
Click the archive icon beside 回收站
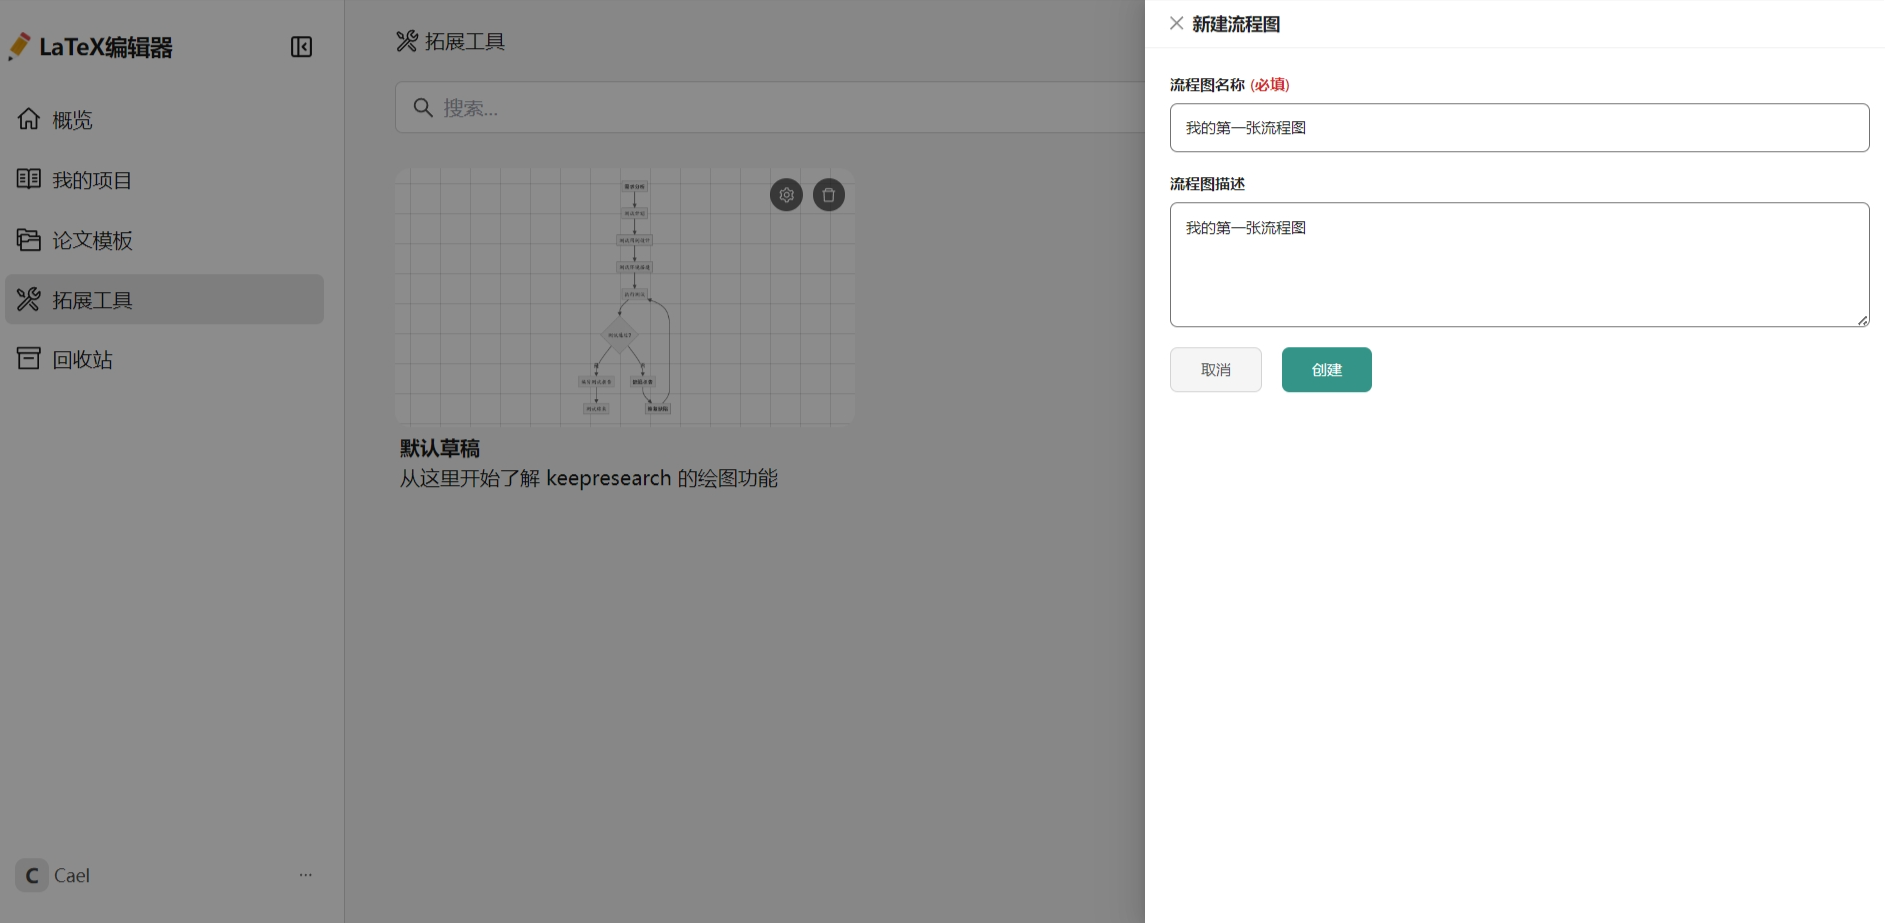coord(29,358)
